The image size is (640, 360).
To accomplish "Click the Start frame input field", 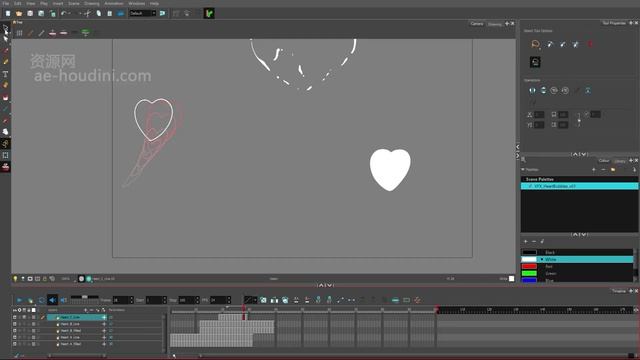I will [x=153, y=300].
